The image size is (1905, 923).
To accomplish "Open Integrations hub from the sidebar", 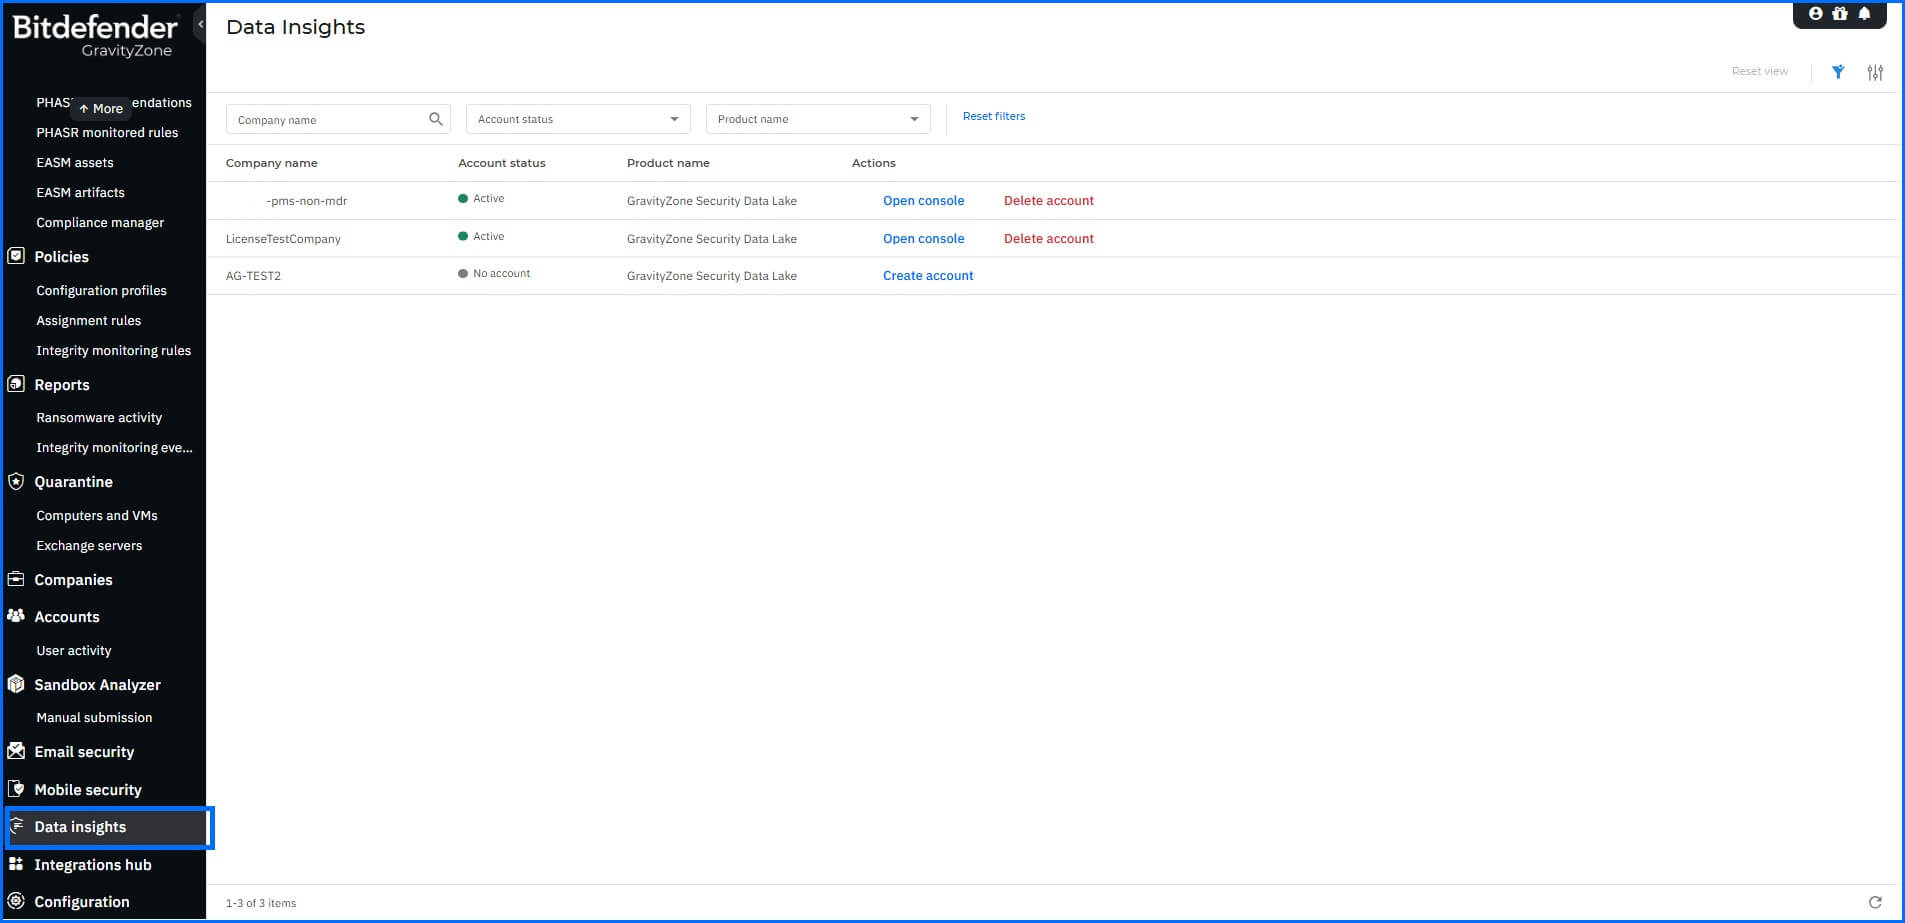I will tap(93, 864).
